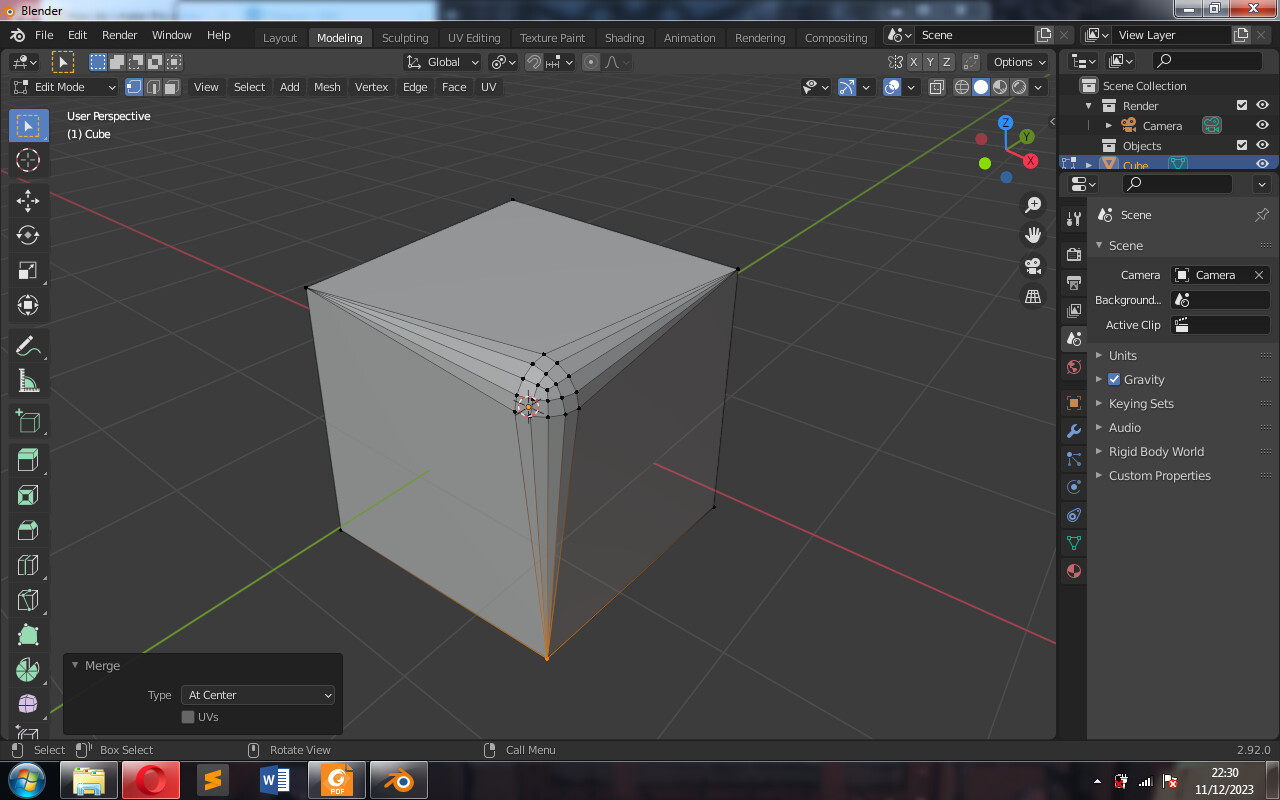This screenshot has width=1280, height=800.
Task: Switch orthographic/perspective grid icon
Action: (1033, 297)
